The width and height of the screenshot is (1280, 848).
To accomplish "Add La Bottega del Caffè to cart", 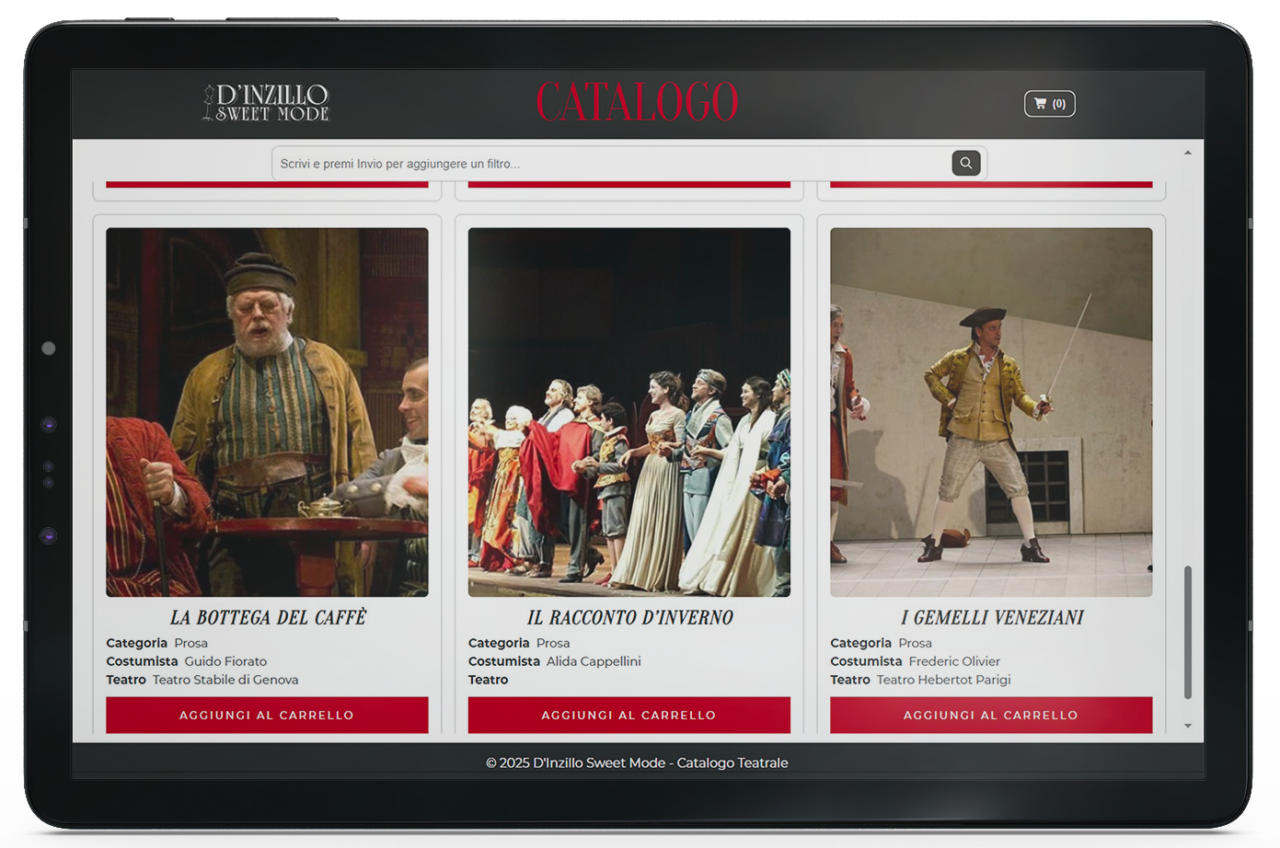I will point(267,715).
